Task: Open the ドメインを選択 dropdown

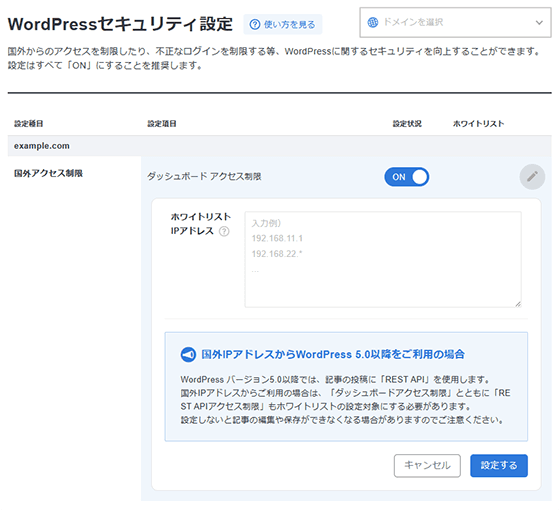Action: tap(455, 22)
